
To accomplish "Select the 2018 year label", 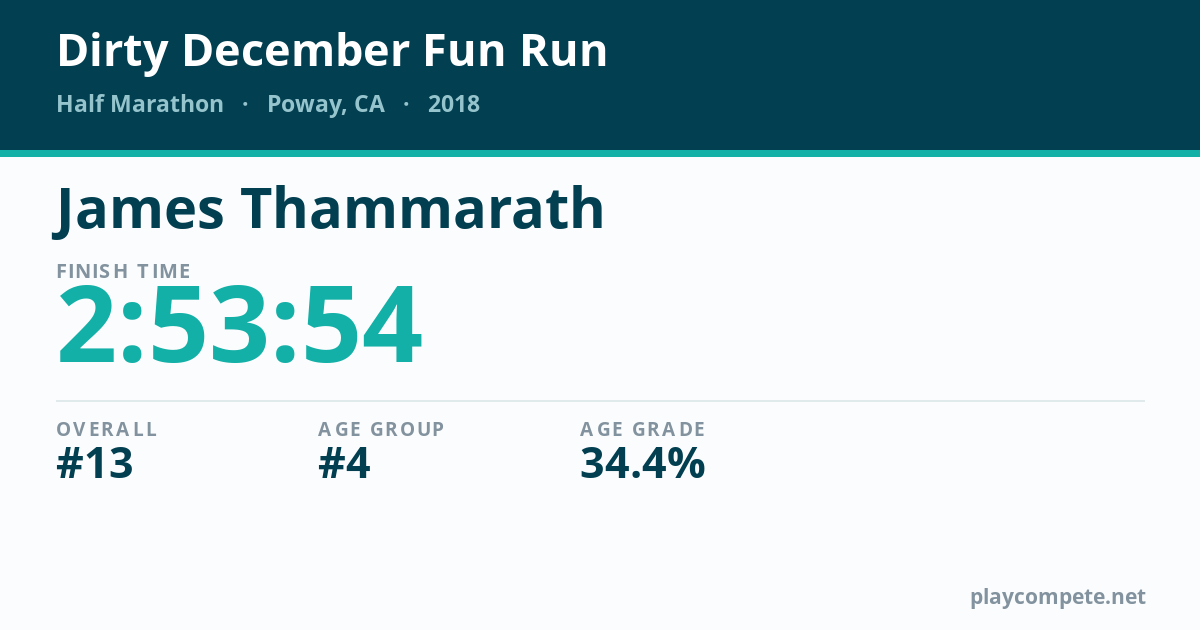I will point(454,104).
